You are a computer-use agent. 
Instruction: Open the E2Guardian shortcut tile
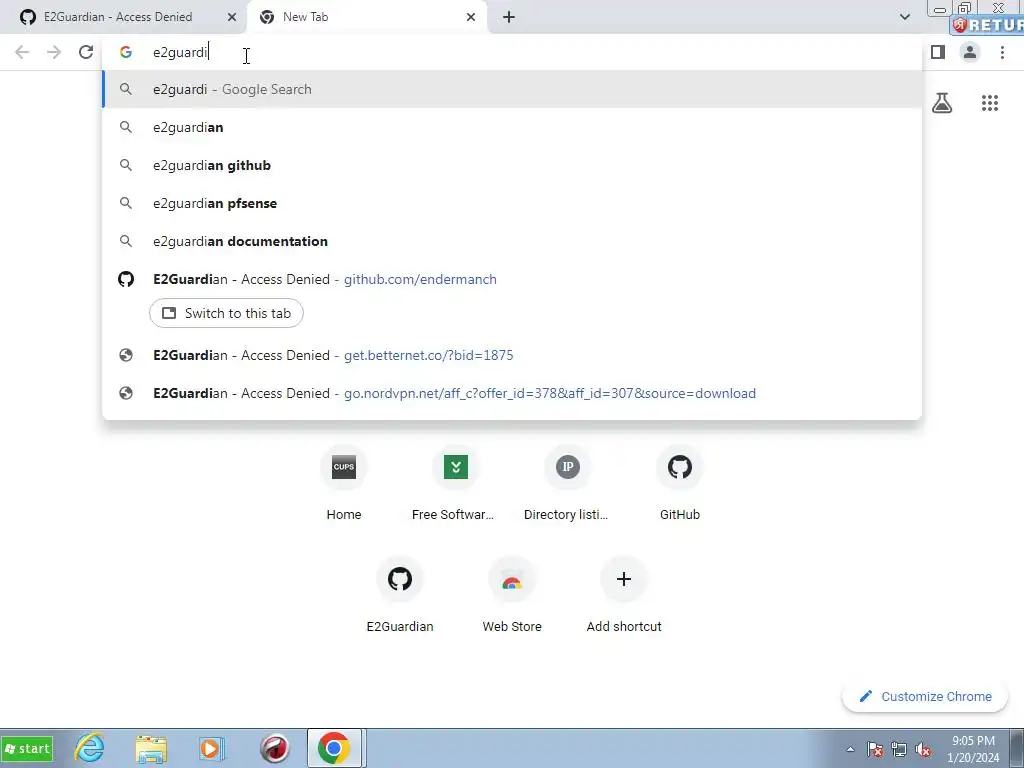click(400, 595)
